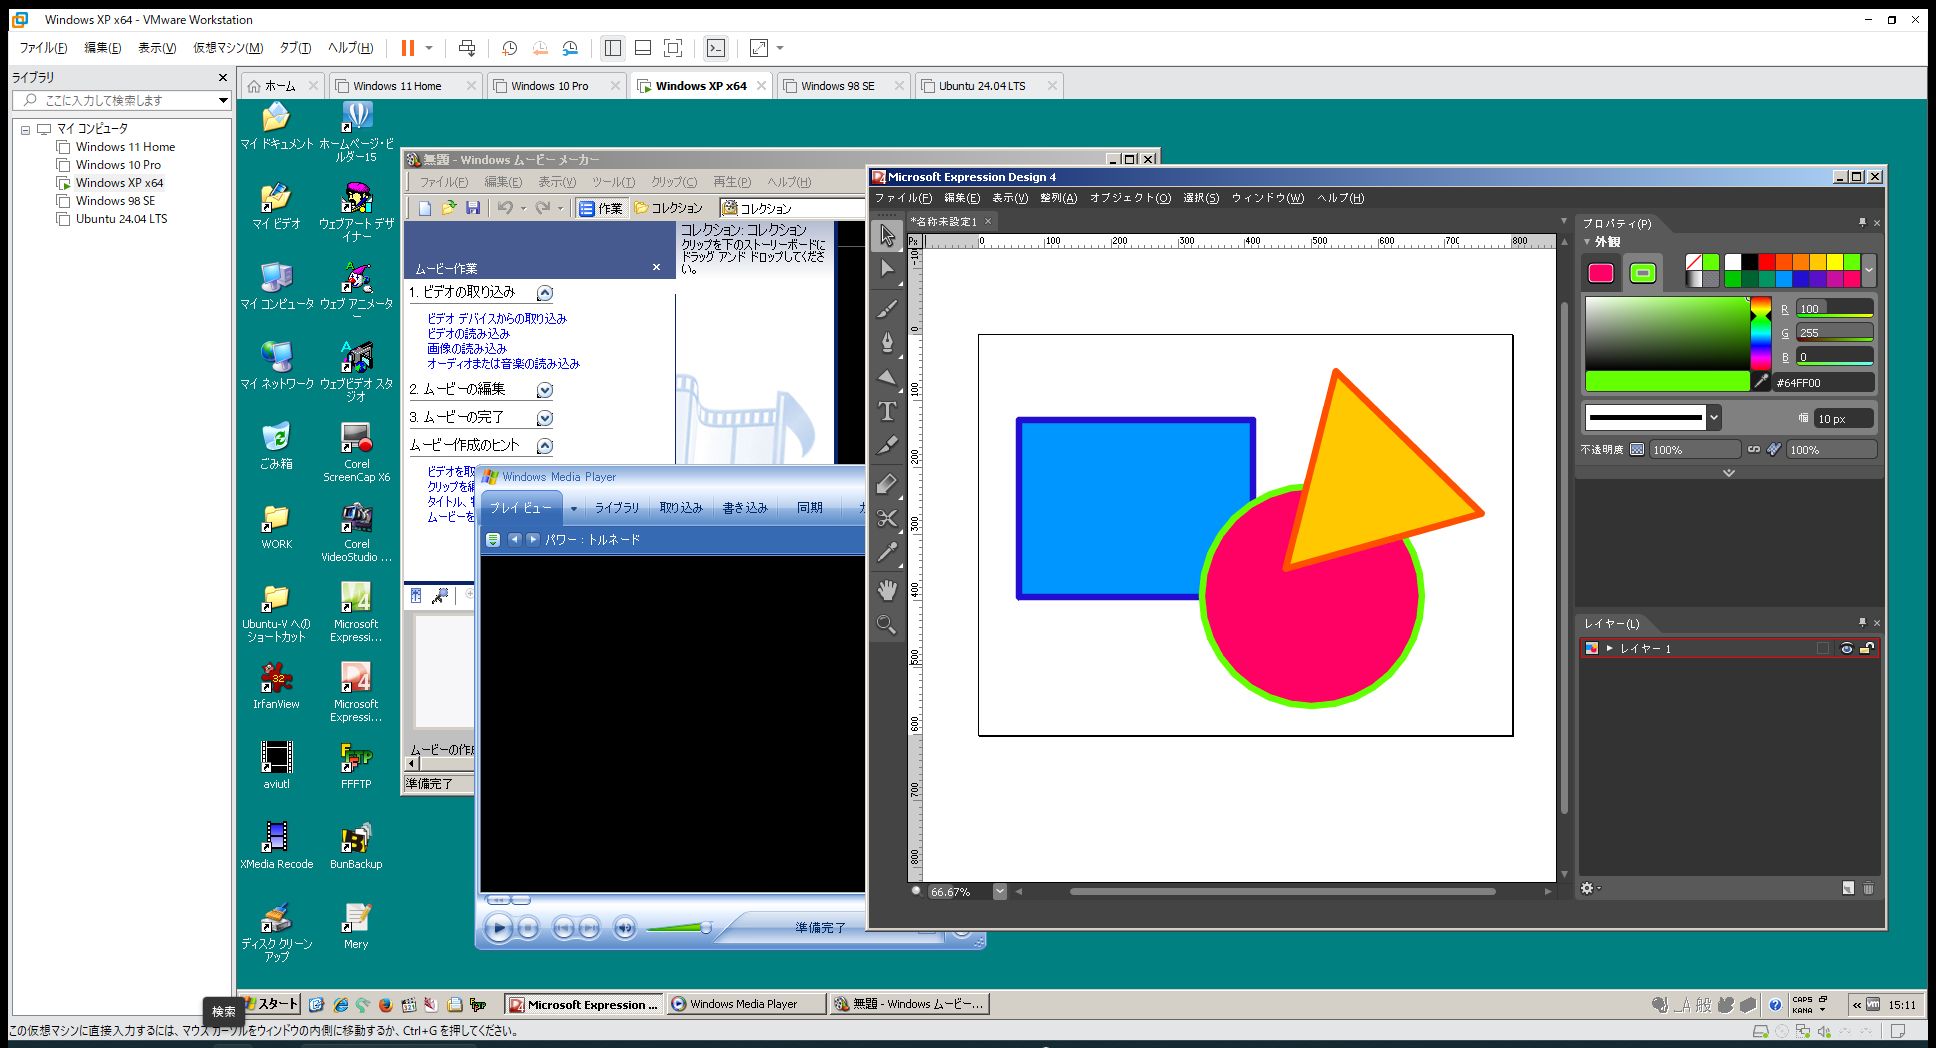Choose the Scissors tool in the toolbox

pyautogui.click(x=887, y=518)
